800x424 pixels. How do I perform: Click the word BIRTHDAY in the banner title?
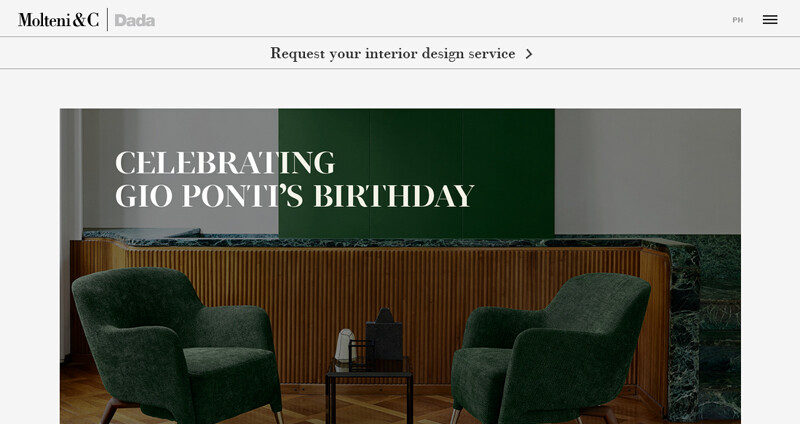tap(393, 196)
